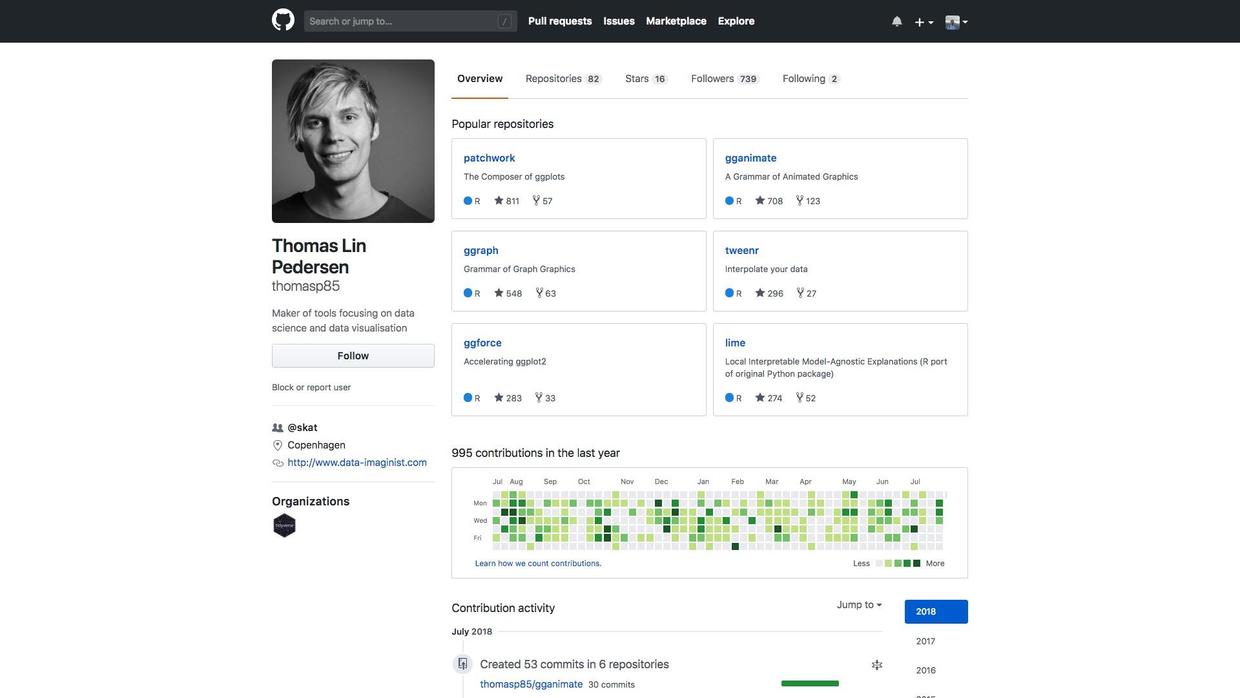This screenshot has width=1240, height=698.
Task: Click the patchwork stargazers star icon
Action: [x=499, y=201]
